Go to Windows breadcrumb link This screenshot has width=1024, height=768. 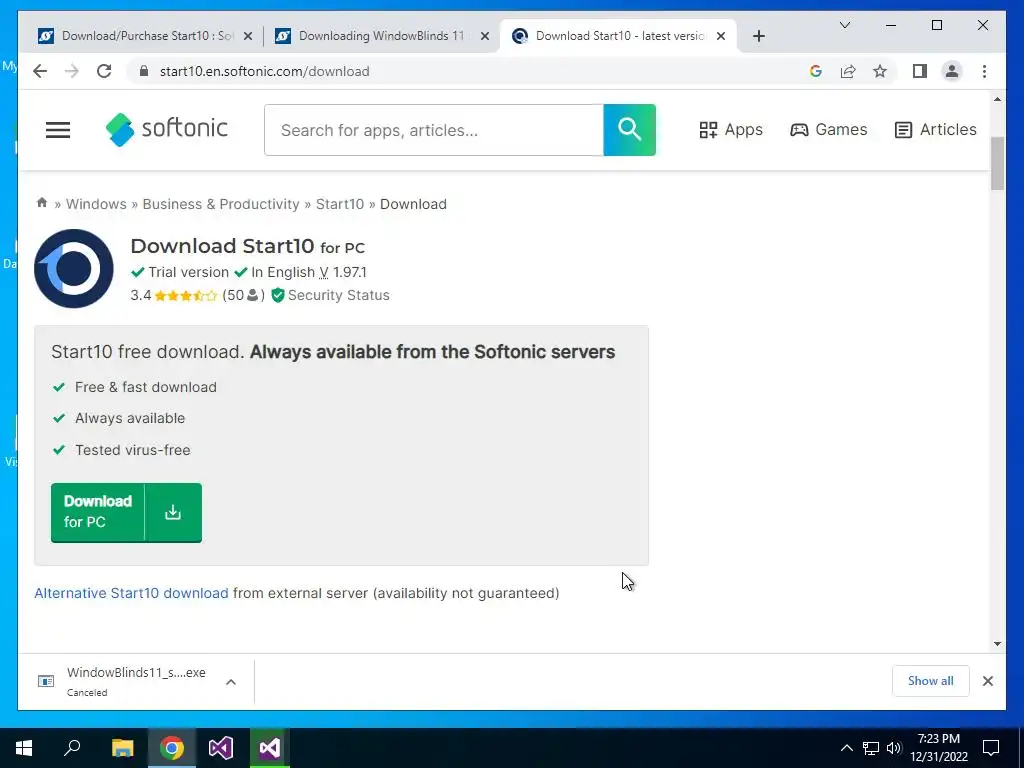point(96,204)
